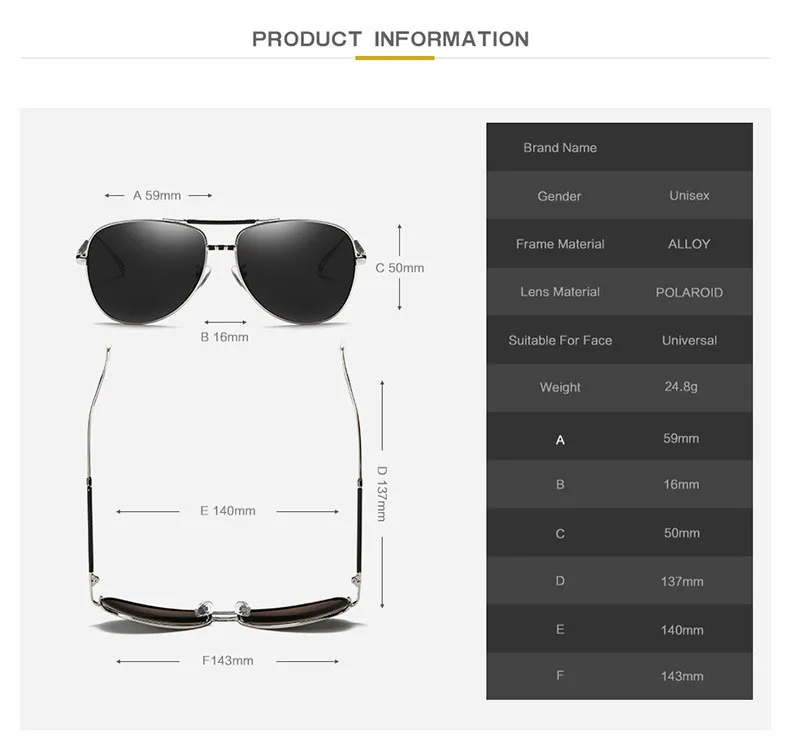Click the Brand Name table row
This screenshot has width=790, height=741.
(619, 147)
